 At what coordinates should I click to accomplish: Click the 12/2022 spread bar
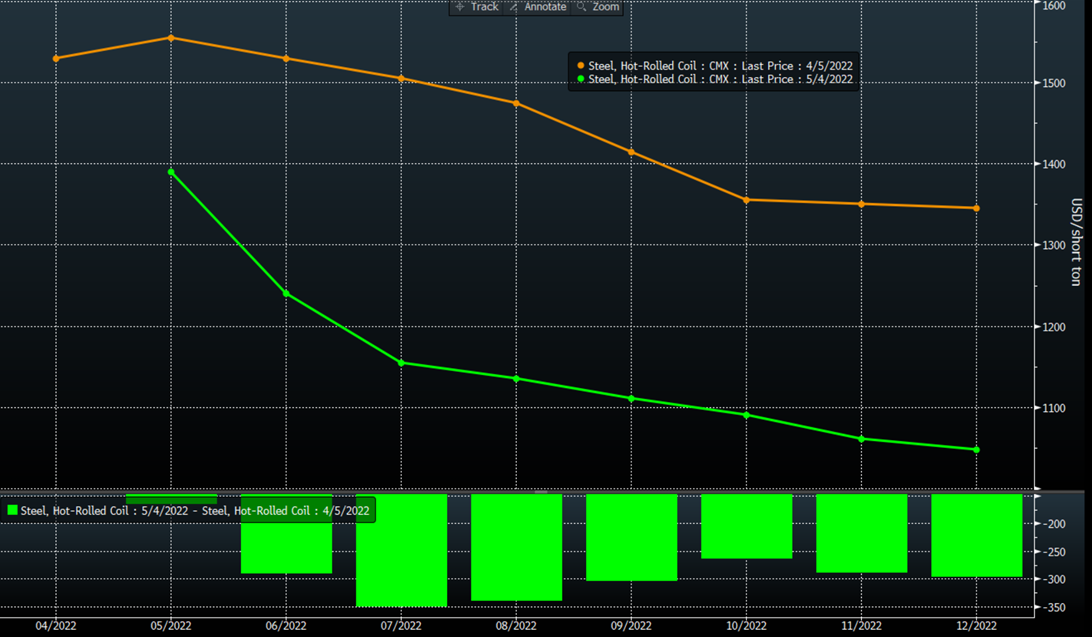pyautogui.click(x=976, y=535)
